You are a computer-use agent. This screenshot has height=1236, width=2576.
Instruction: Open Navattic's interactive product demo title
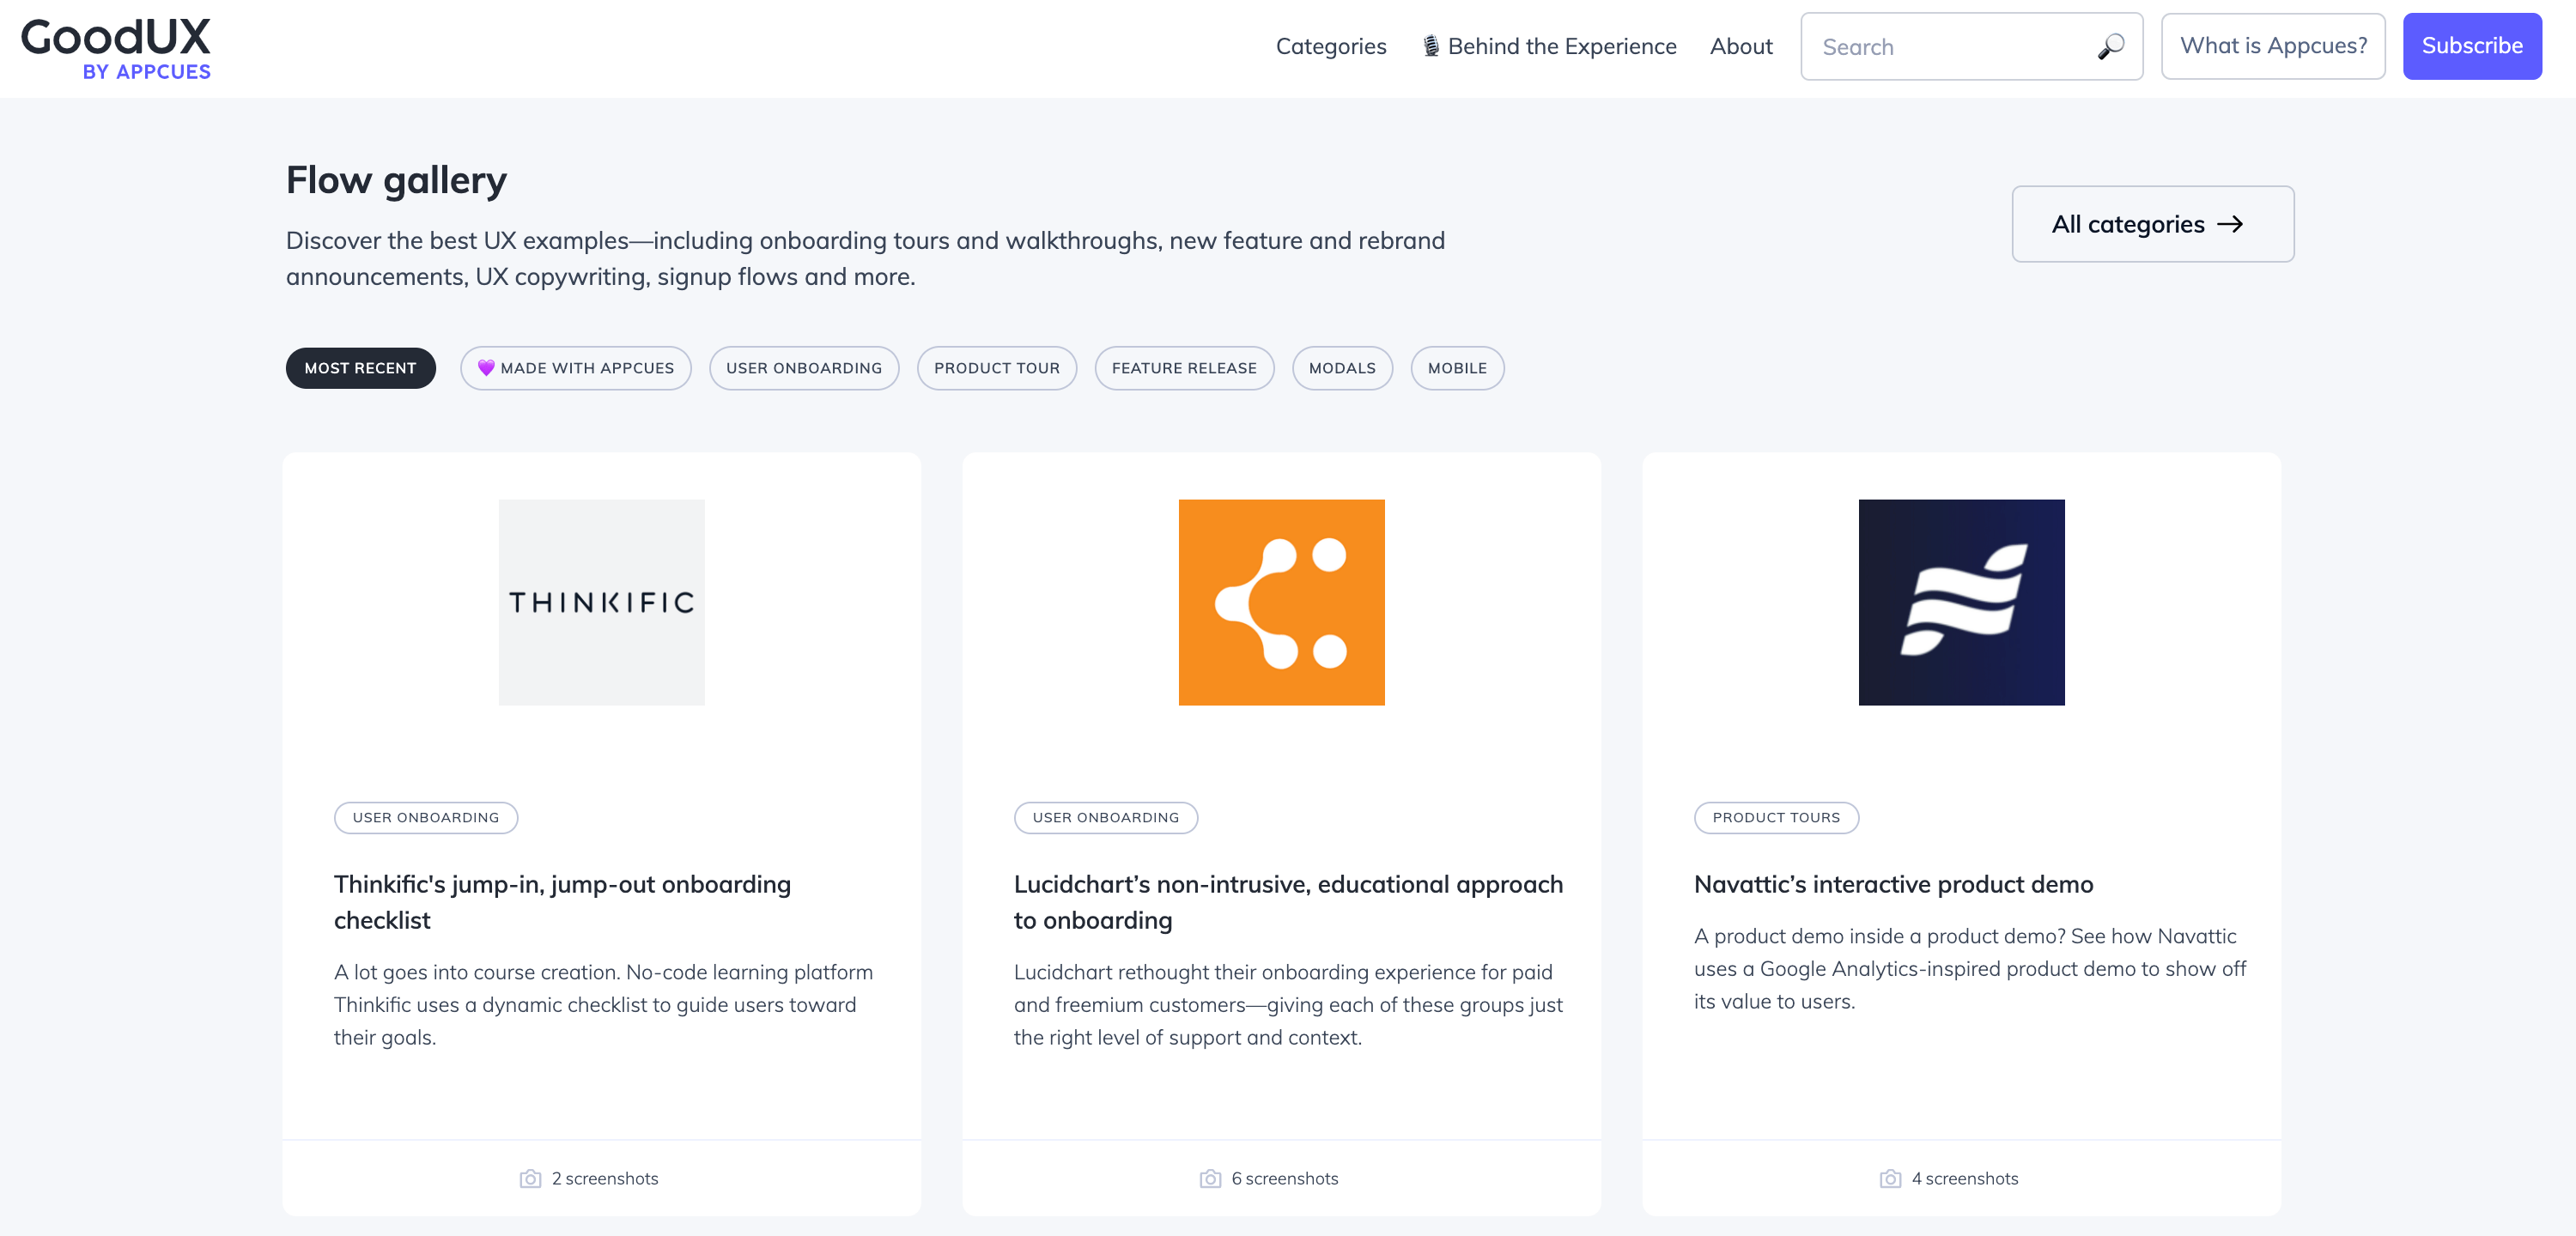1893,885
